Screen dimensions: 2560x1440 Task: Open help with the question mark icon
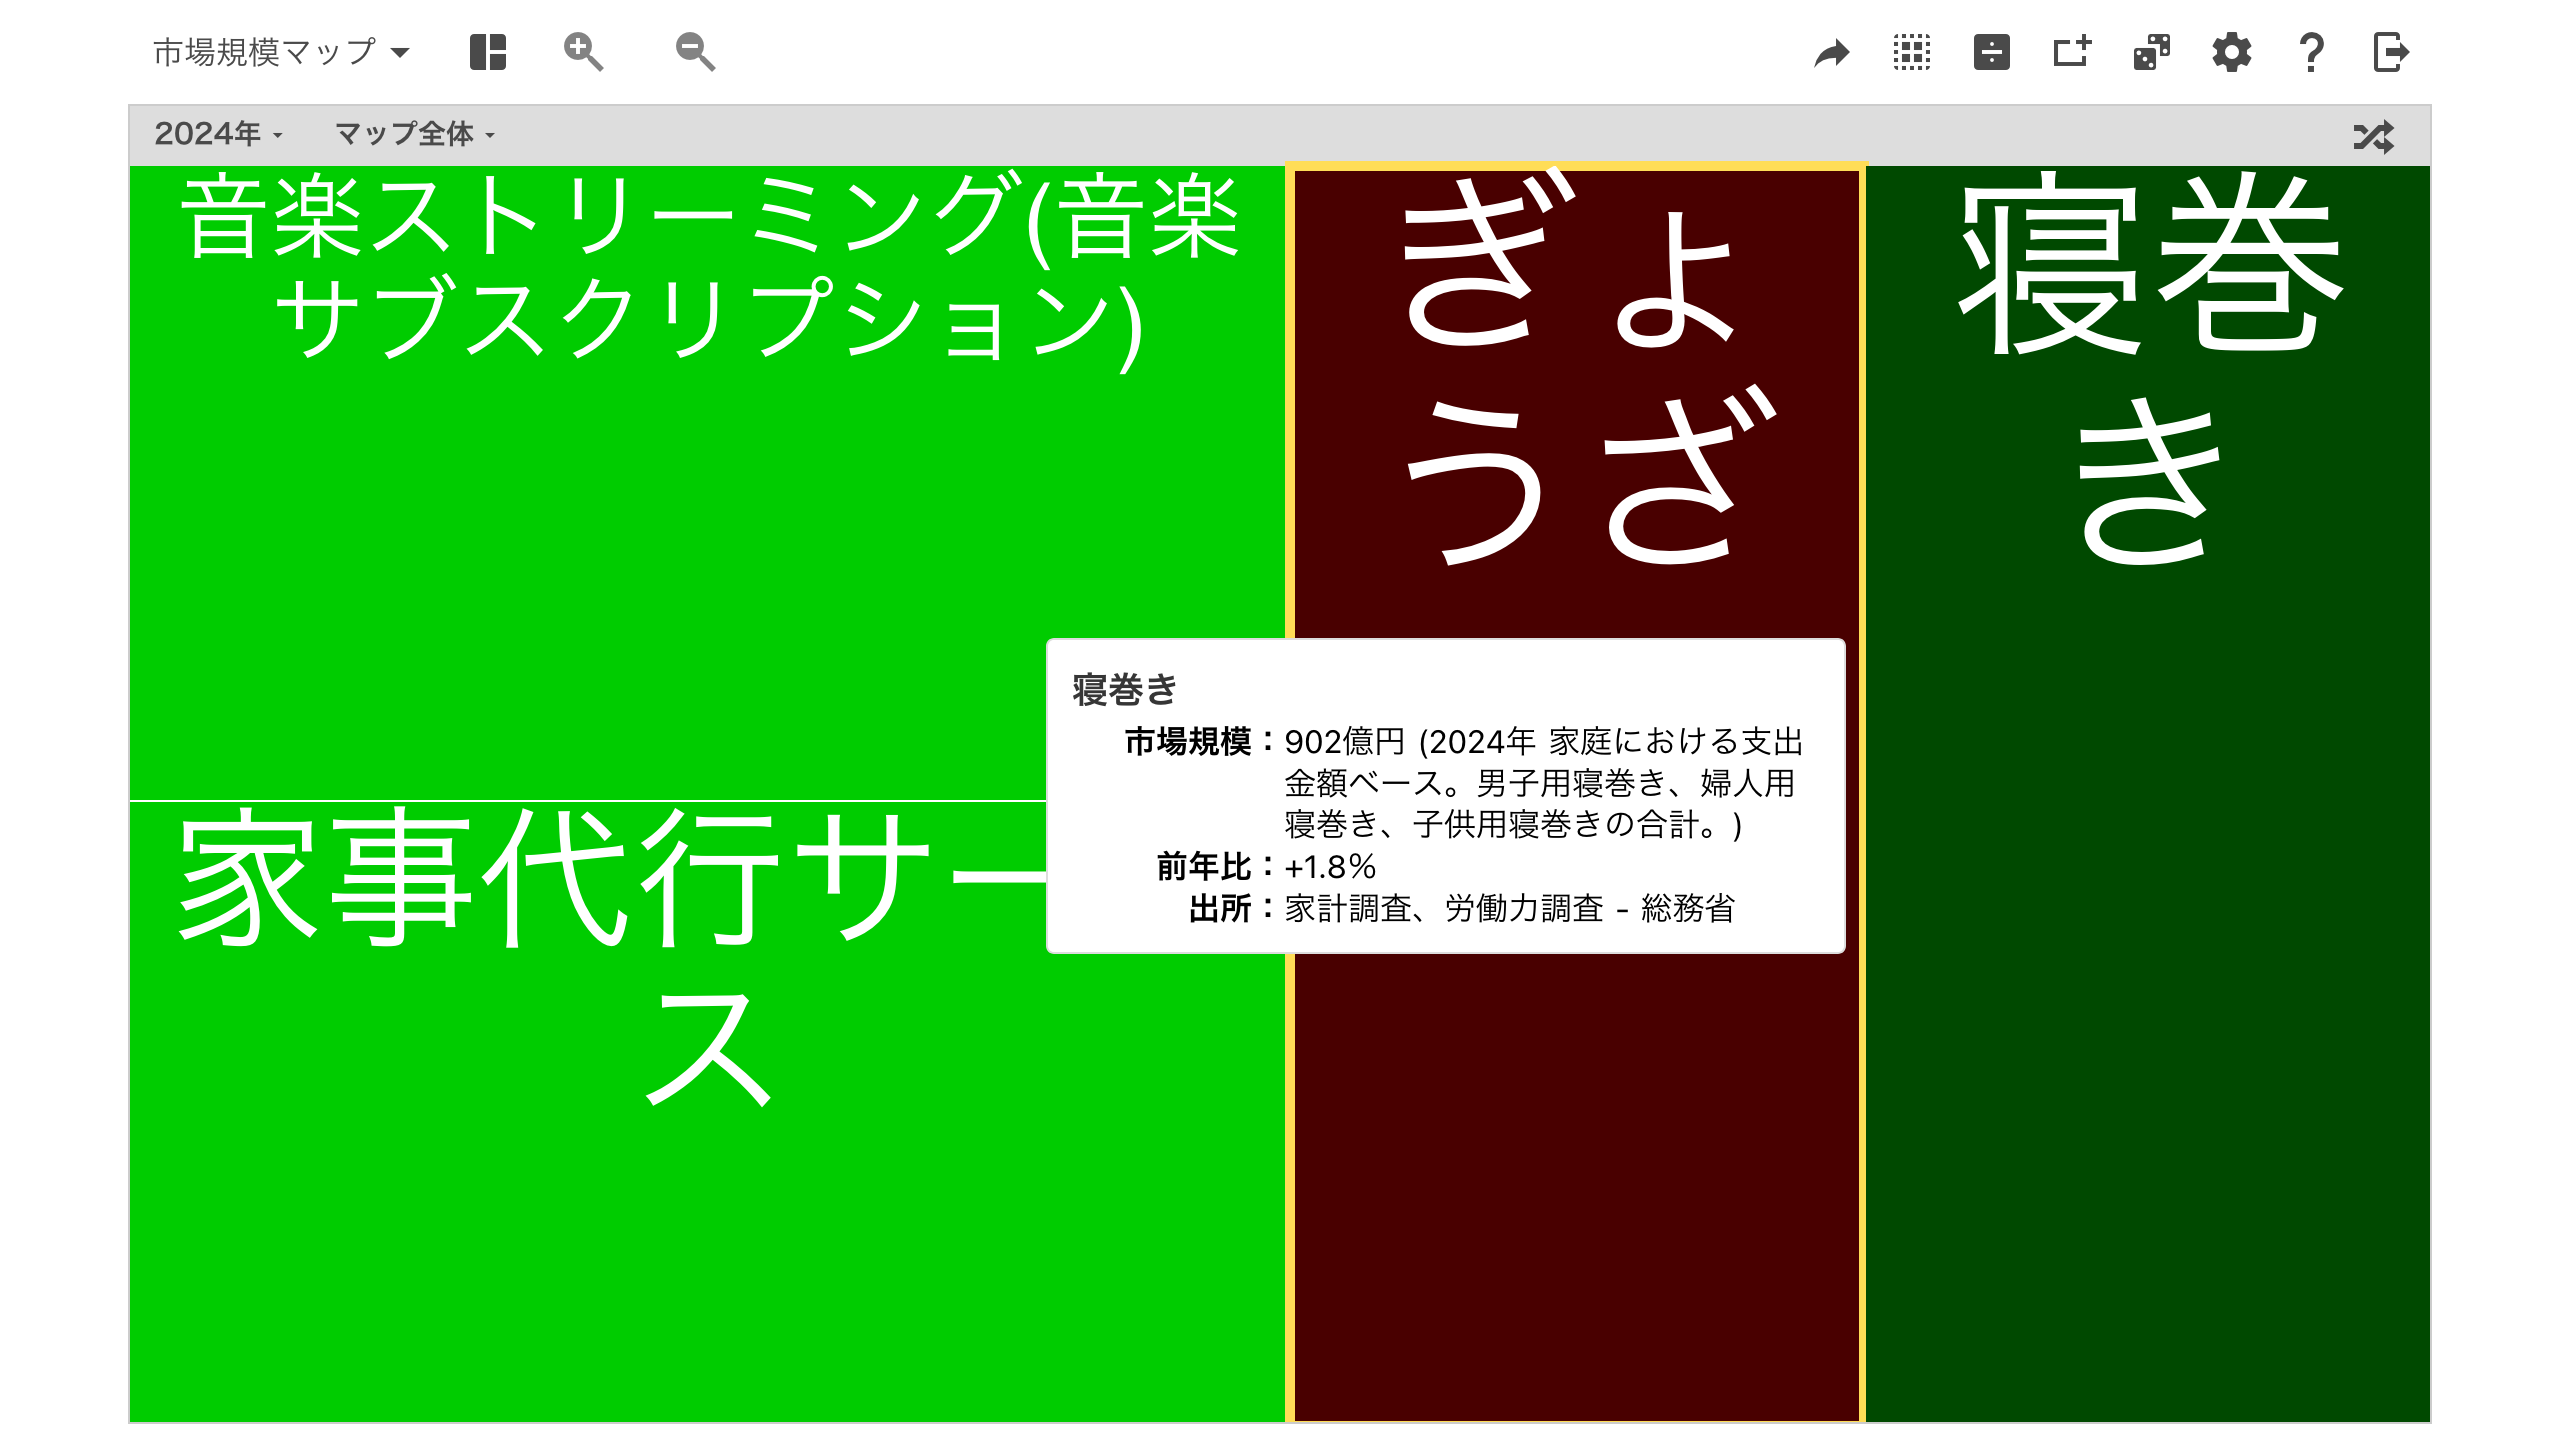point(2312,52)
